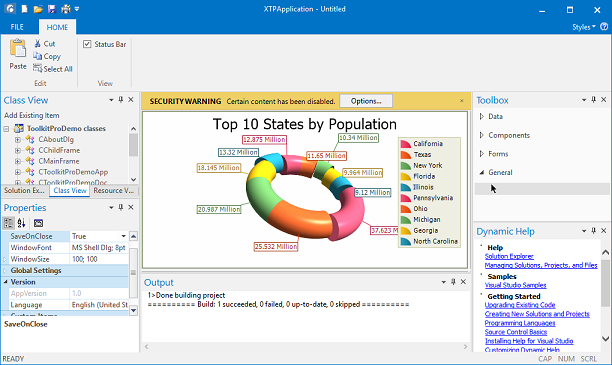Screen dimensions: 612x365
Task: Open the Visual Studio Samples link
Action: tap(515, 285)
